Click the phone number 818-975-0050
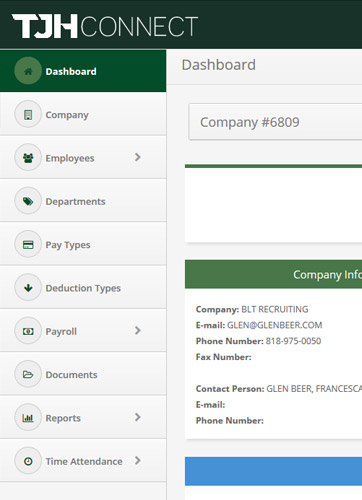Image resolution: width=362 pixels, height=500 pixels. coord(293,341)
